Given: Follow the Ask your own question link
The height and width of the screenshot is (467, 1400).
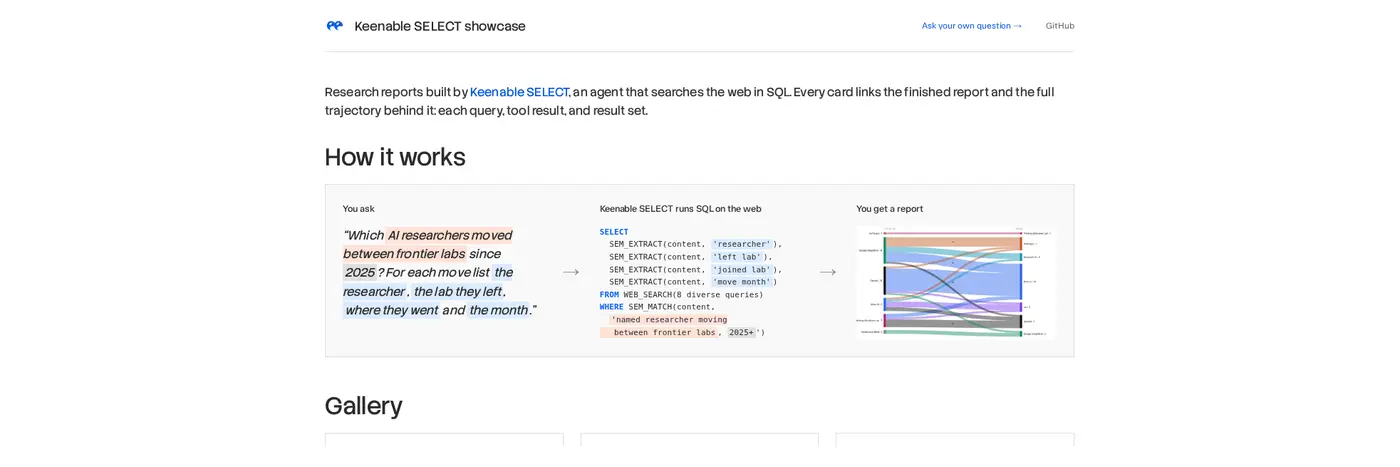Looking at the screenshot, I should [x=971, y=26].
